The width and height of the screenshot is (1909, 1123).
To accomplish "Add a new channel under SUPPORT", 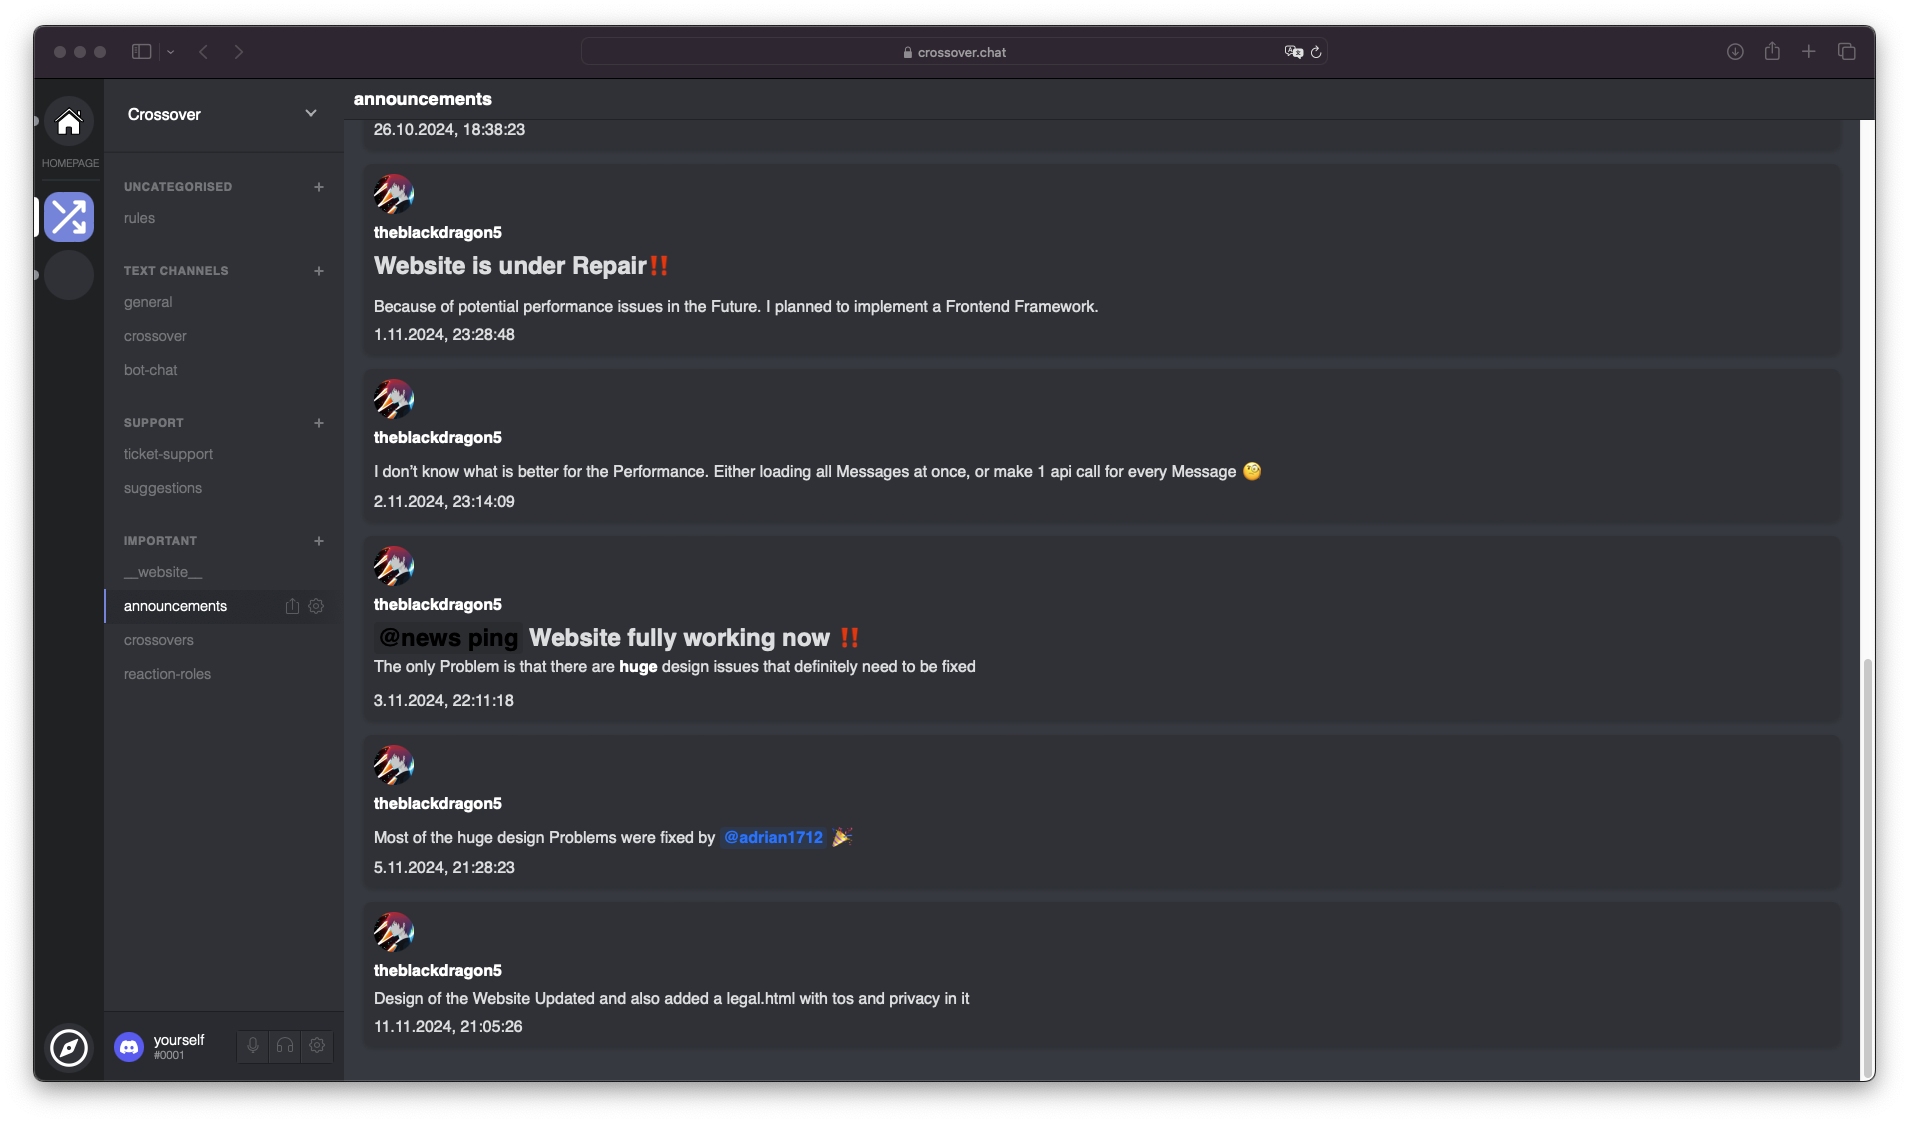I will (x=318, y=423).
